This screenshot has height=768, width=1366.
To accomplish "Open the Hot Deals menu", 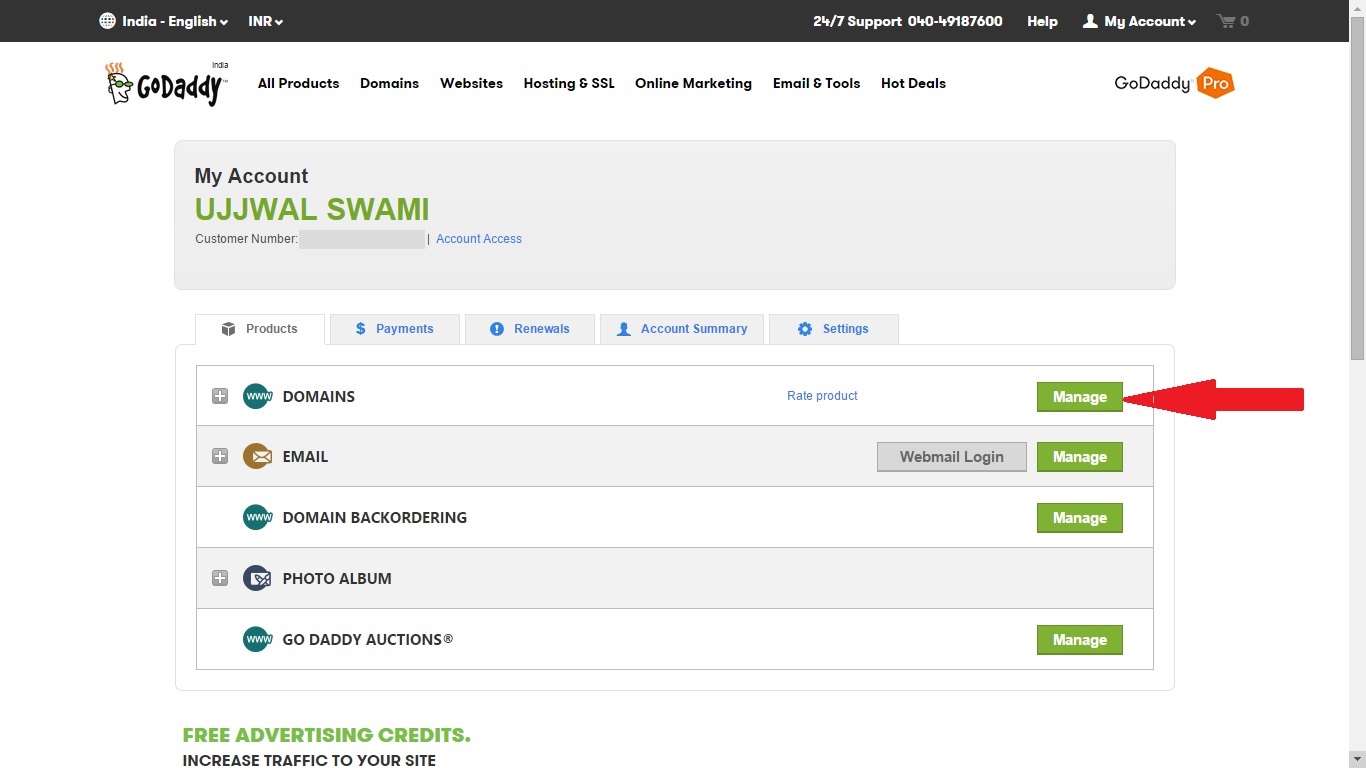I will tap(913, 83).
